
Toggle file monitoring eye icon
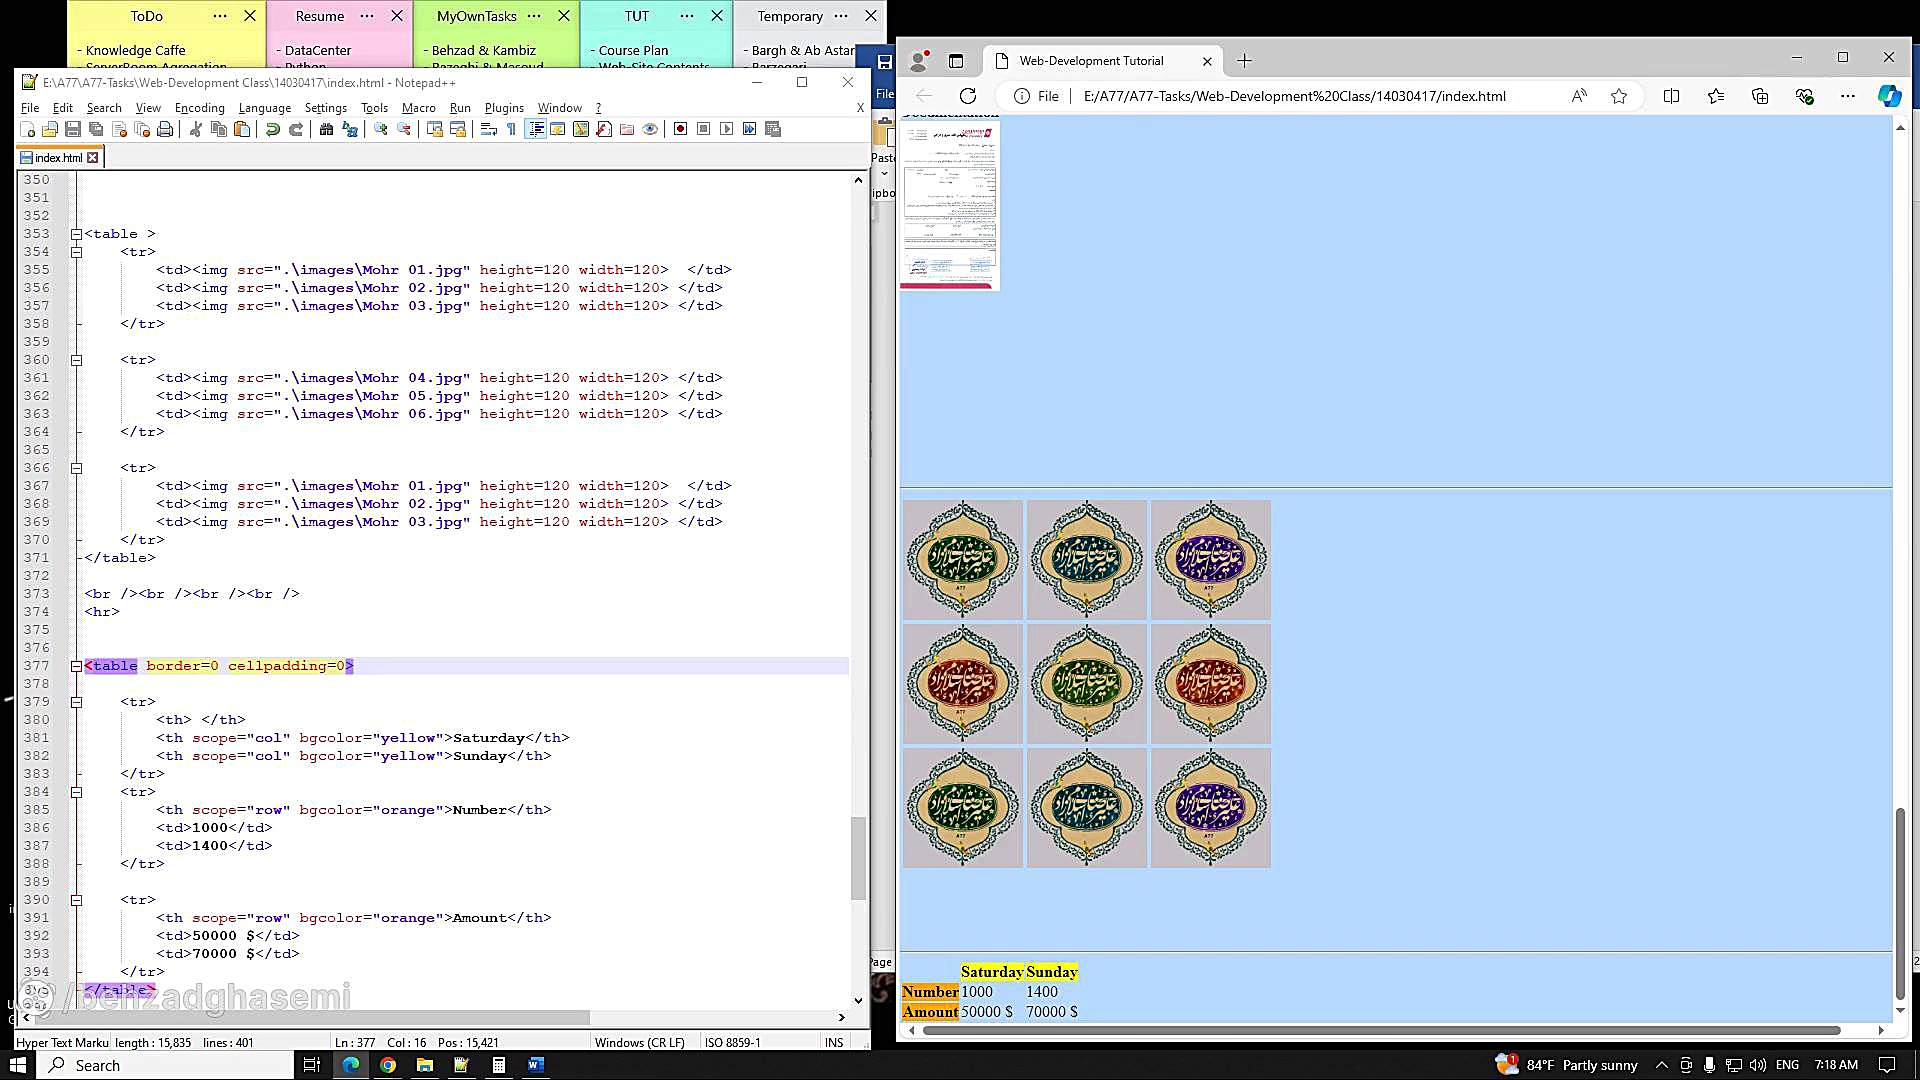click(650, 129)
